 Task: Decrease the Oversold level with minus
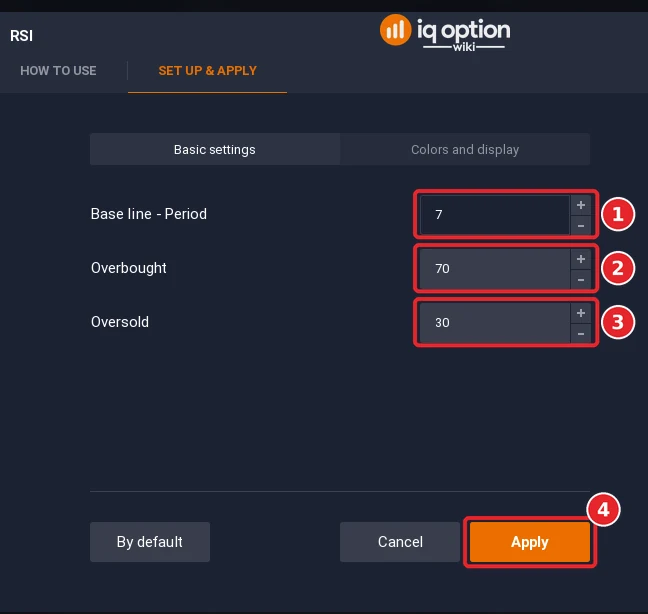(581, 333)
